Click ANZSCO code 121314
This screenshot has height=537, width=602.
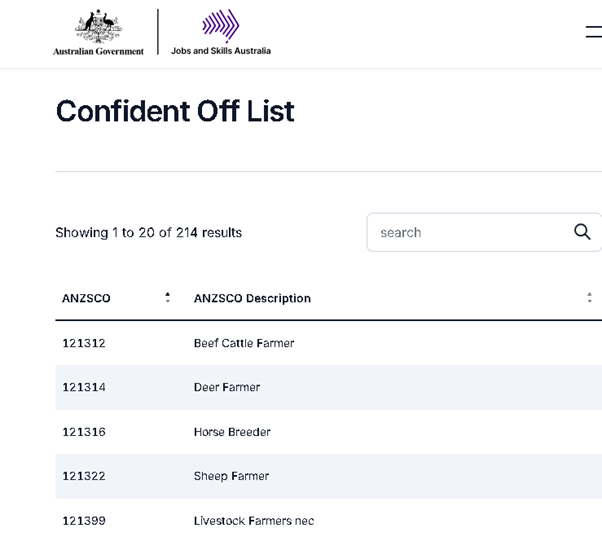pos(84,387)
